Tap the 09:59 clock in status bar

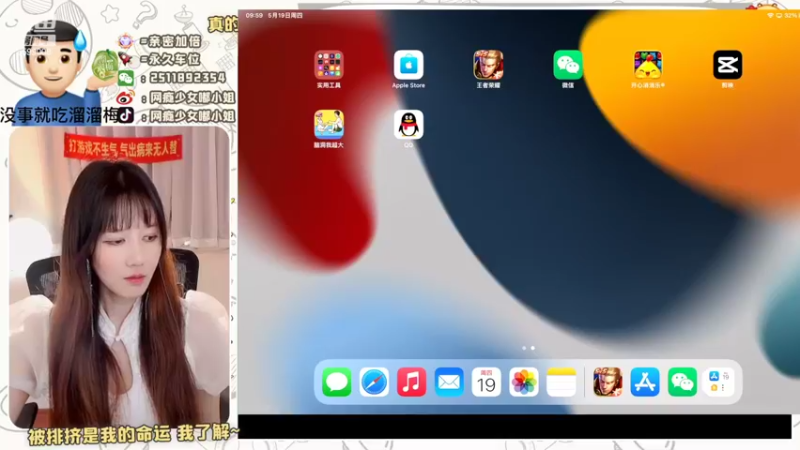click(254, 15)
